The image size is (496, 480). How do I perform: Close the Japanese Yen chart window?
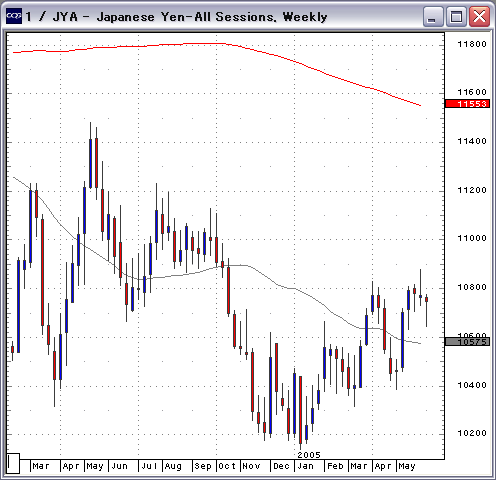pos(479,16)
